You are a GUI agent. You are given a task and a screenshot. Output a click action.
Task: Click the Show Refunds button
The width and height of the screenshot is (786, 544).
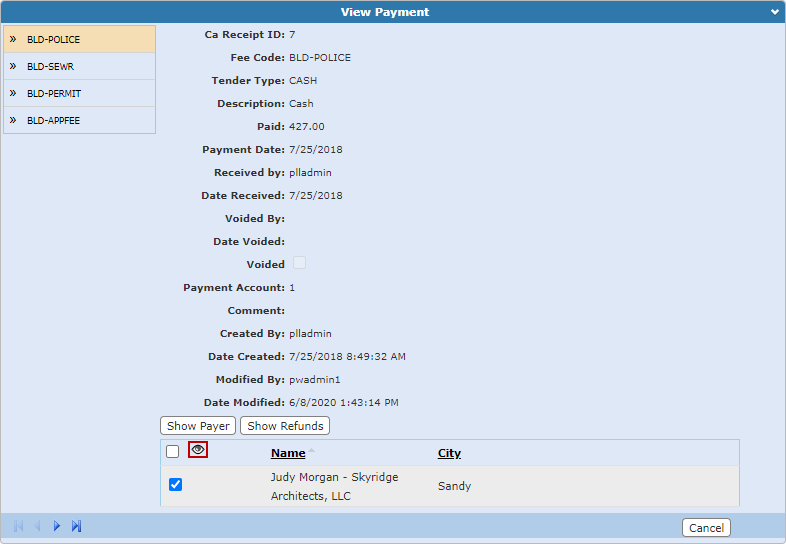tap(285, 426)
